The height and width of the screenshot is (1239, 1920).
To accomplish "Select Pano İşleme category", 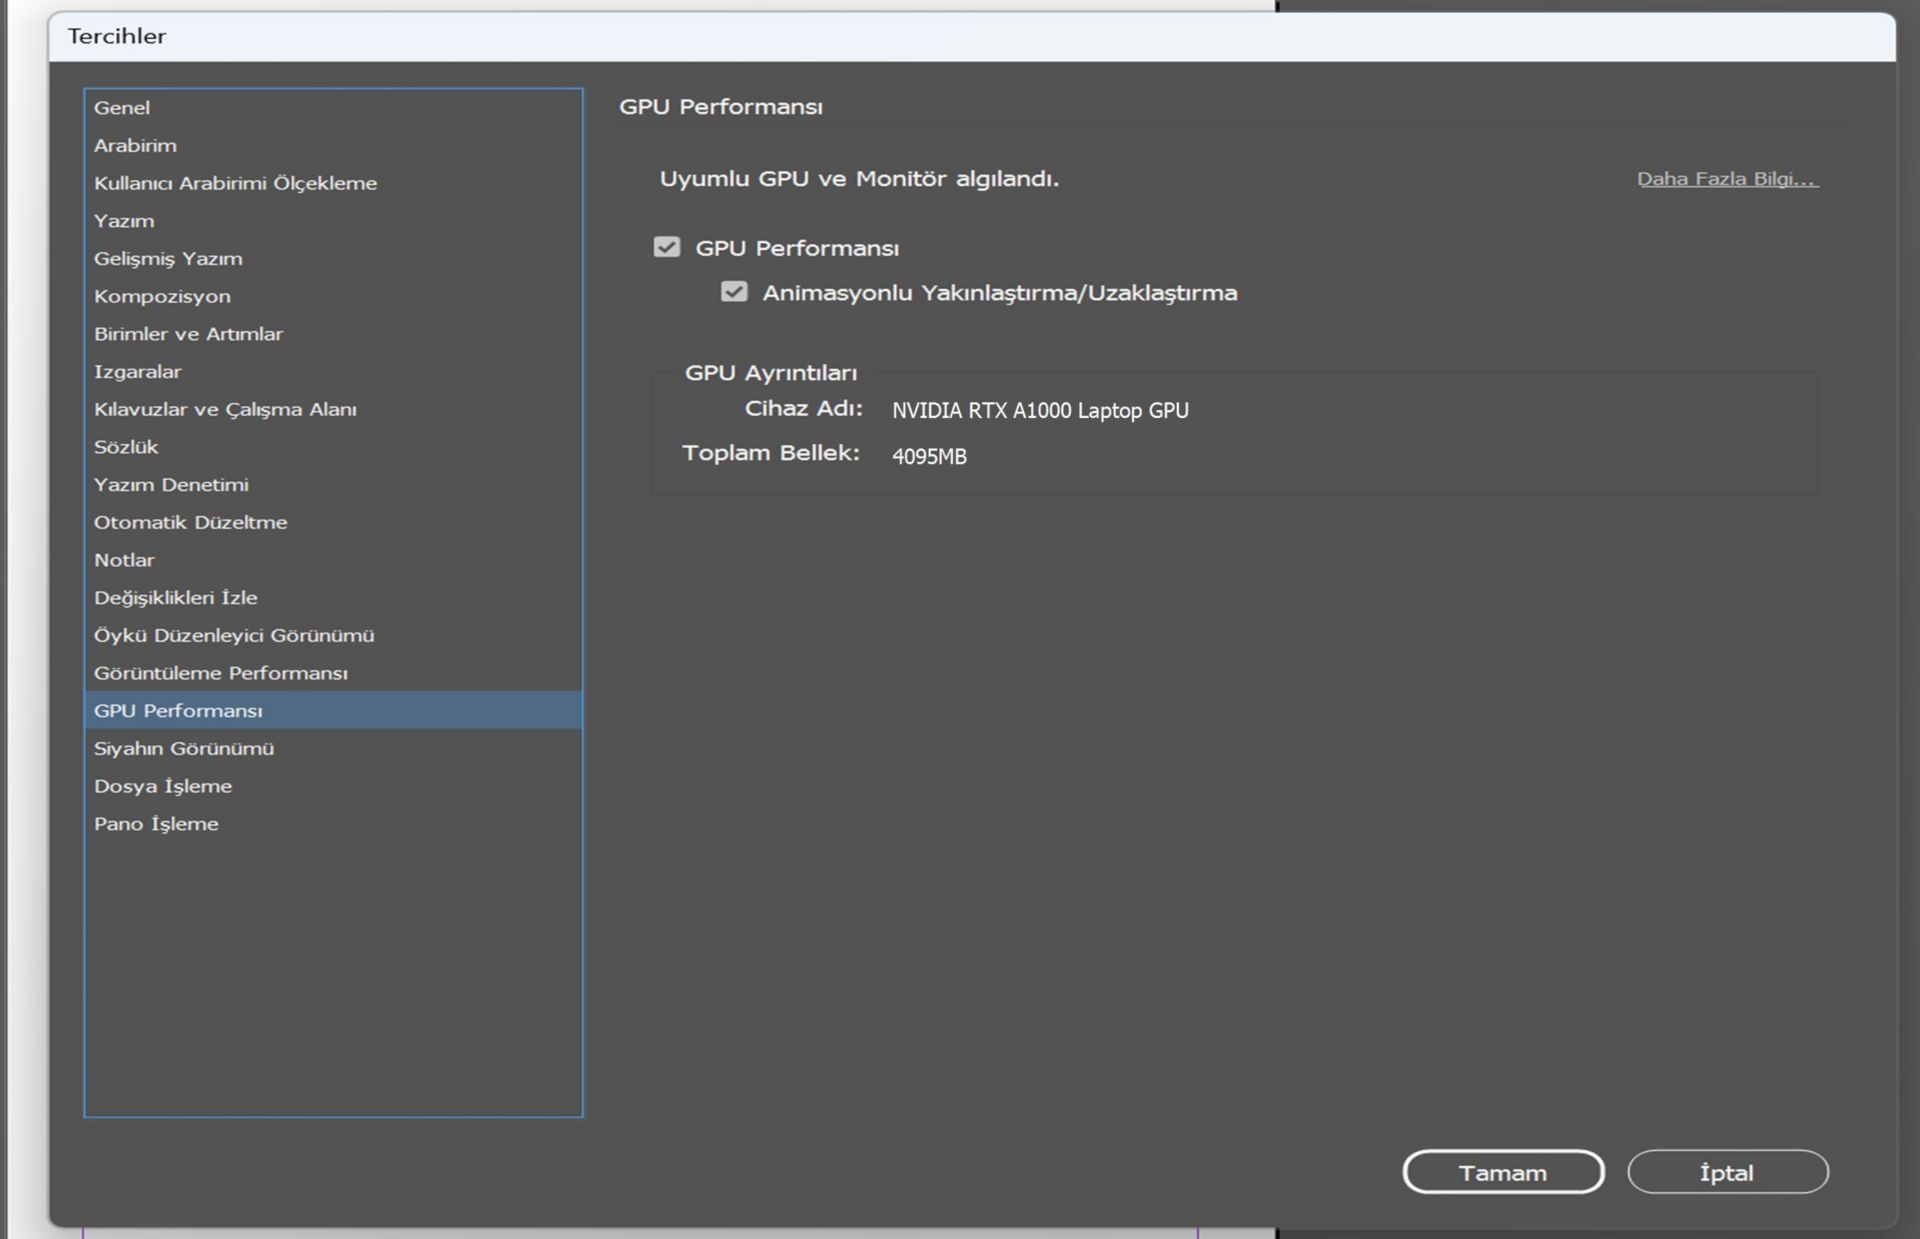I will (x=156, y=824).
